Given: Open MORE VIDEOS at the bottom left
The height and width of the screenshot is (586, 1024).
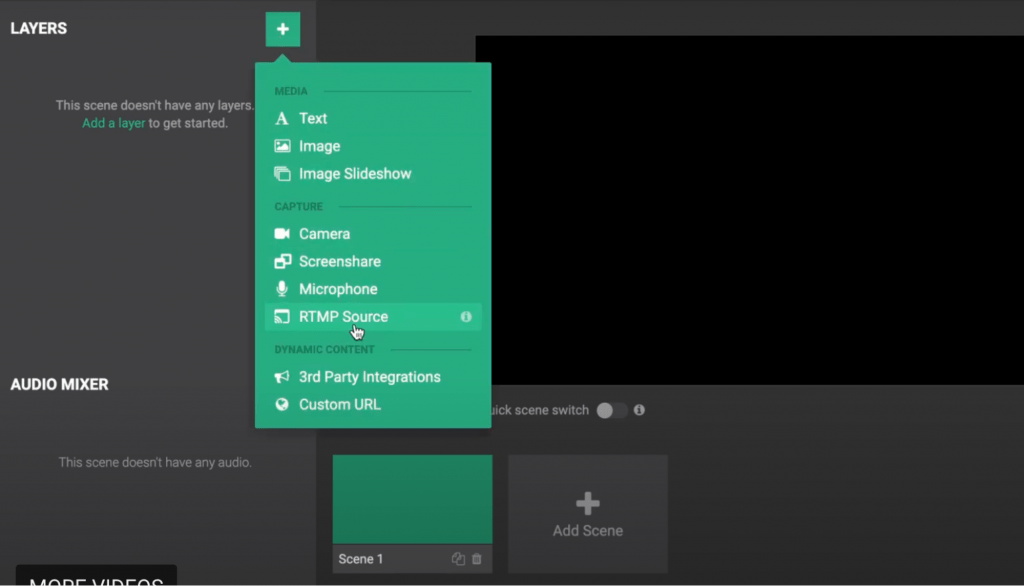Looking at the screenshot, I should click(96, 580).
